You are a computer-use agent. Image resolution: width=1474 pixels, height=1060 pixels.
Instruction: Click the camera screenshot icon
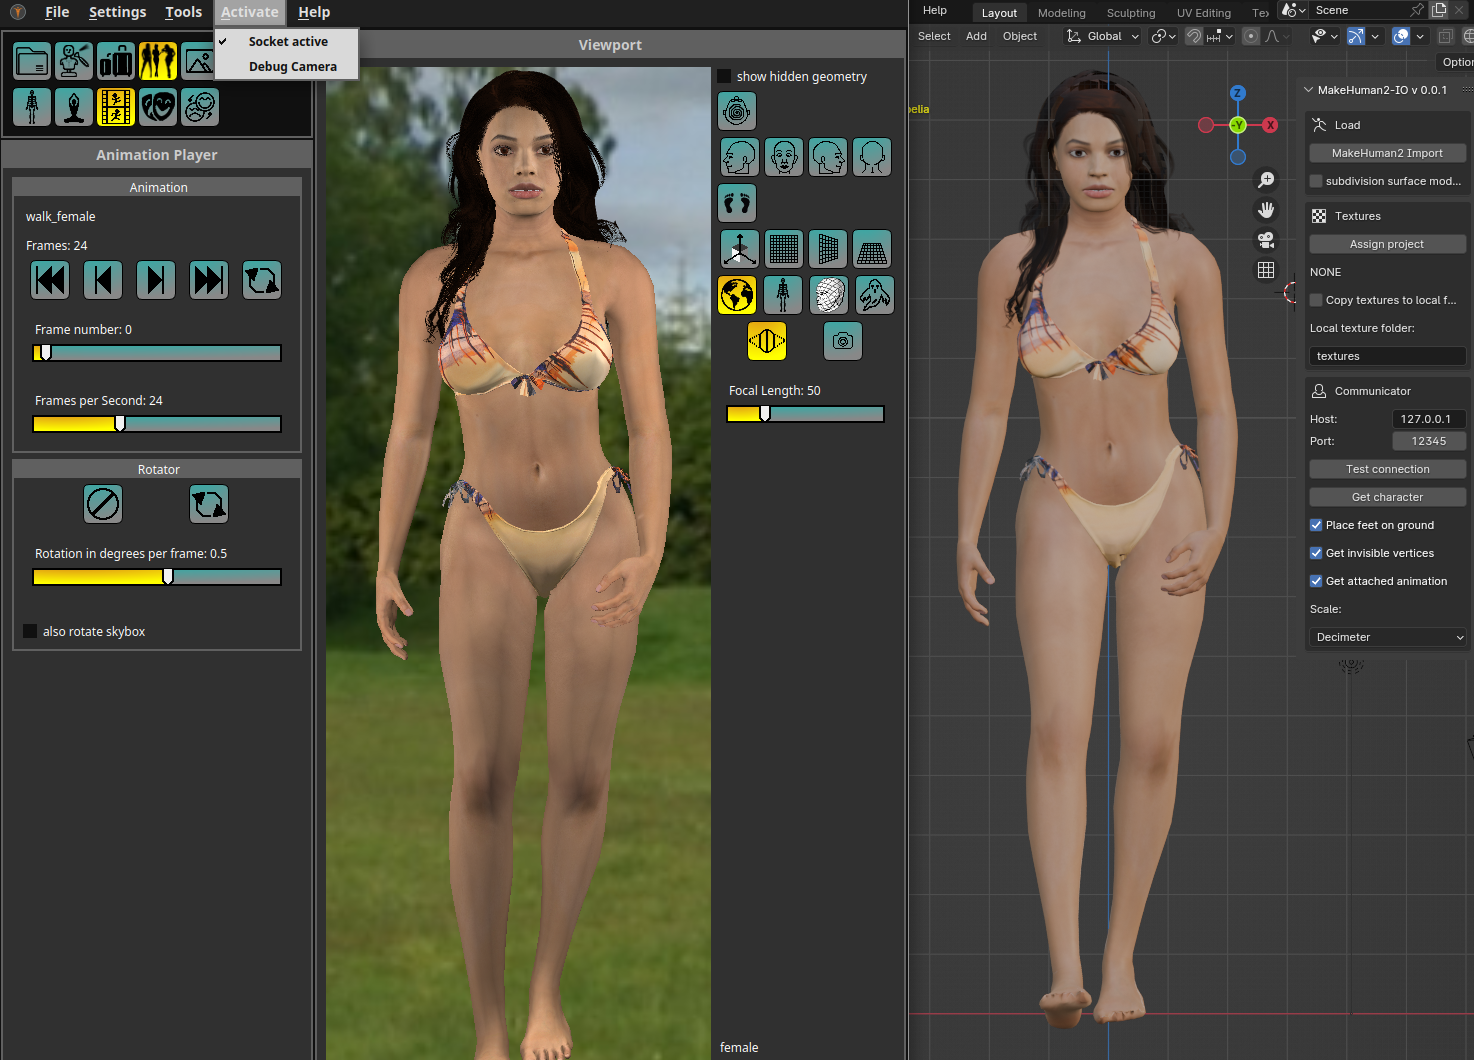[x=843, y=341]
